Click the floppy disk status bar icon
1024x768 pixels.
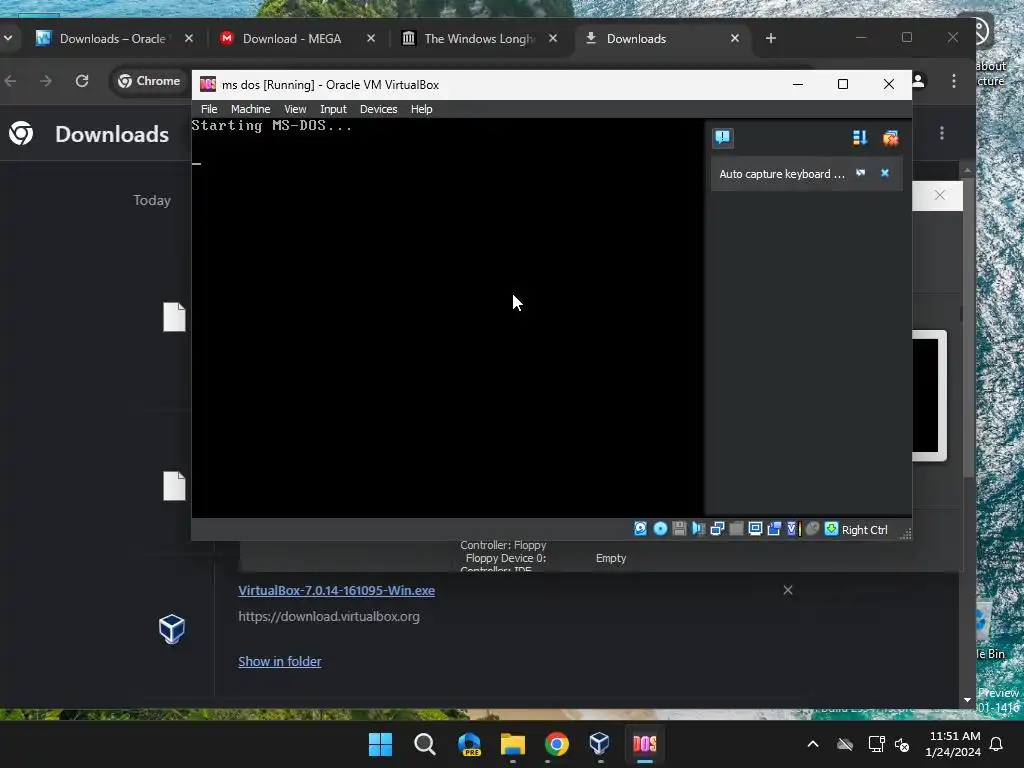[x=679, y=529]
